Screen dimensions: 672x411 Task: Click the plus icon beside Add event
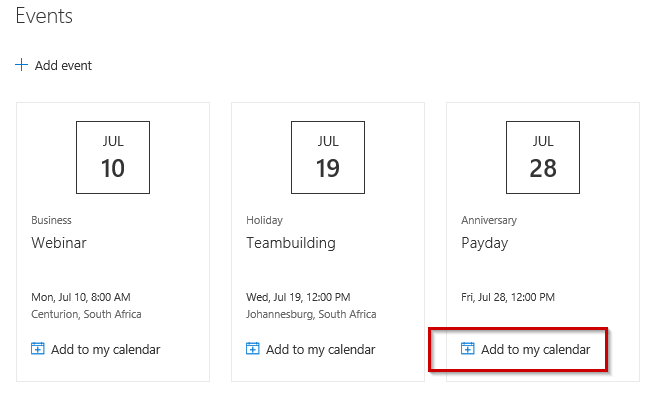[22, 65]
